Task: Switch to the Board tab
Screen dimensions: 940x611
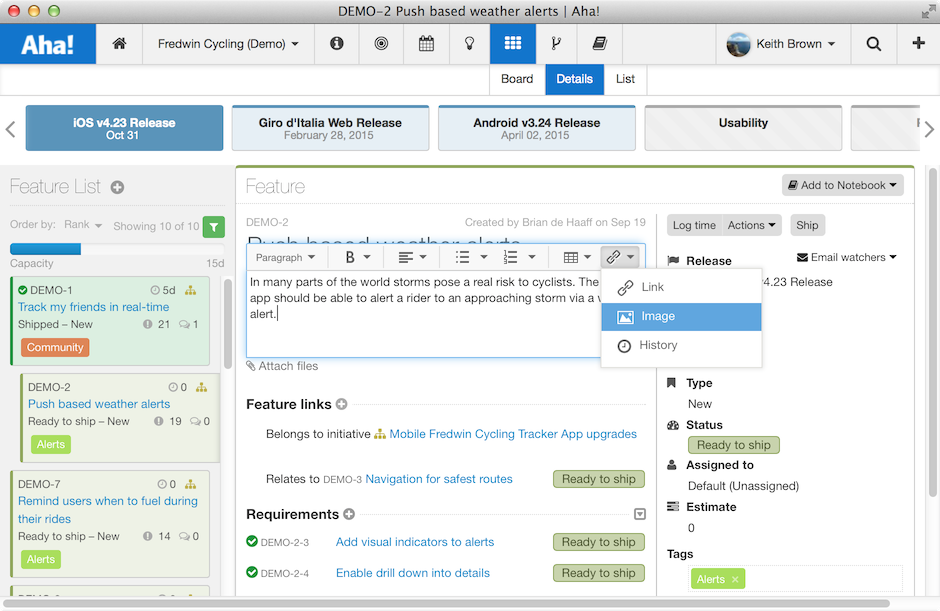Action: click(x=517, y=79)
